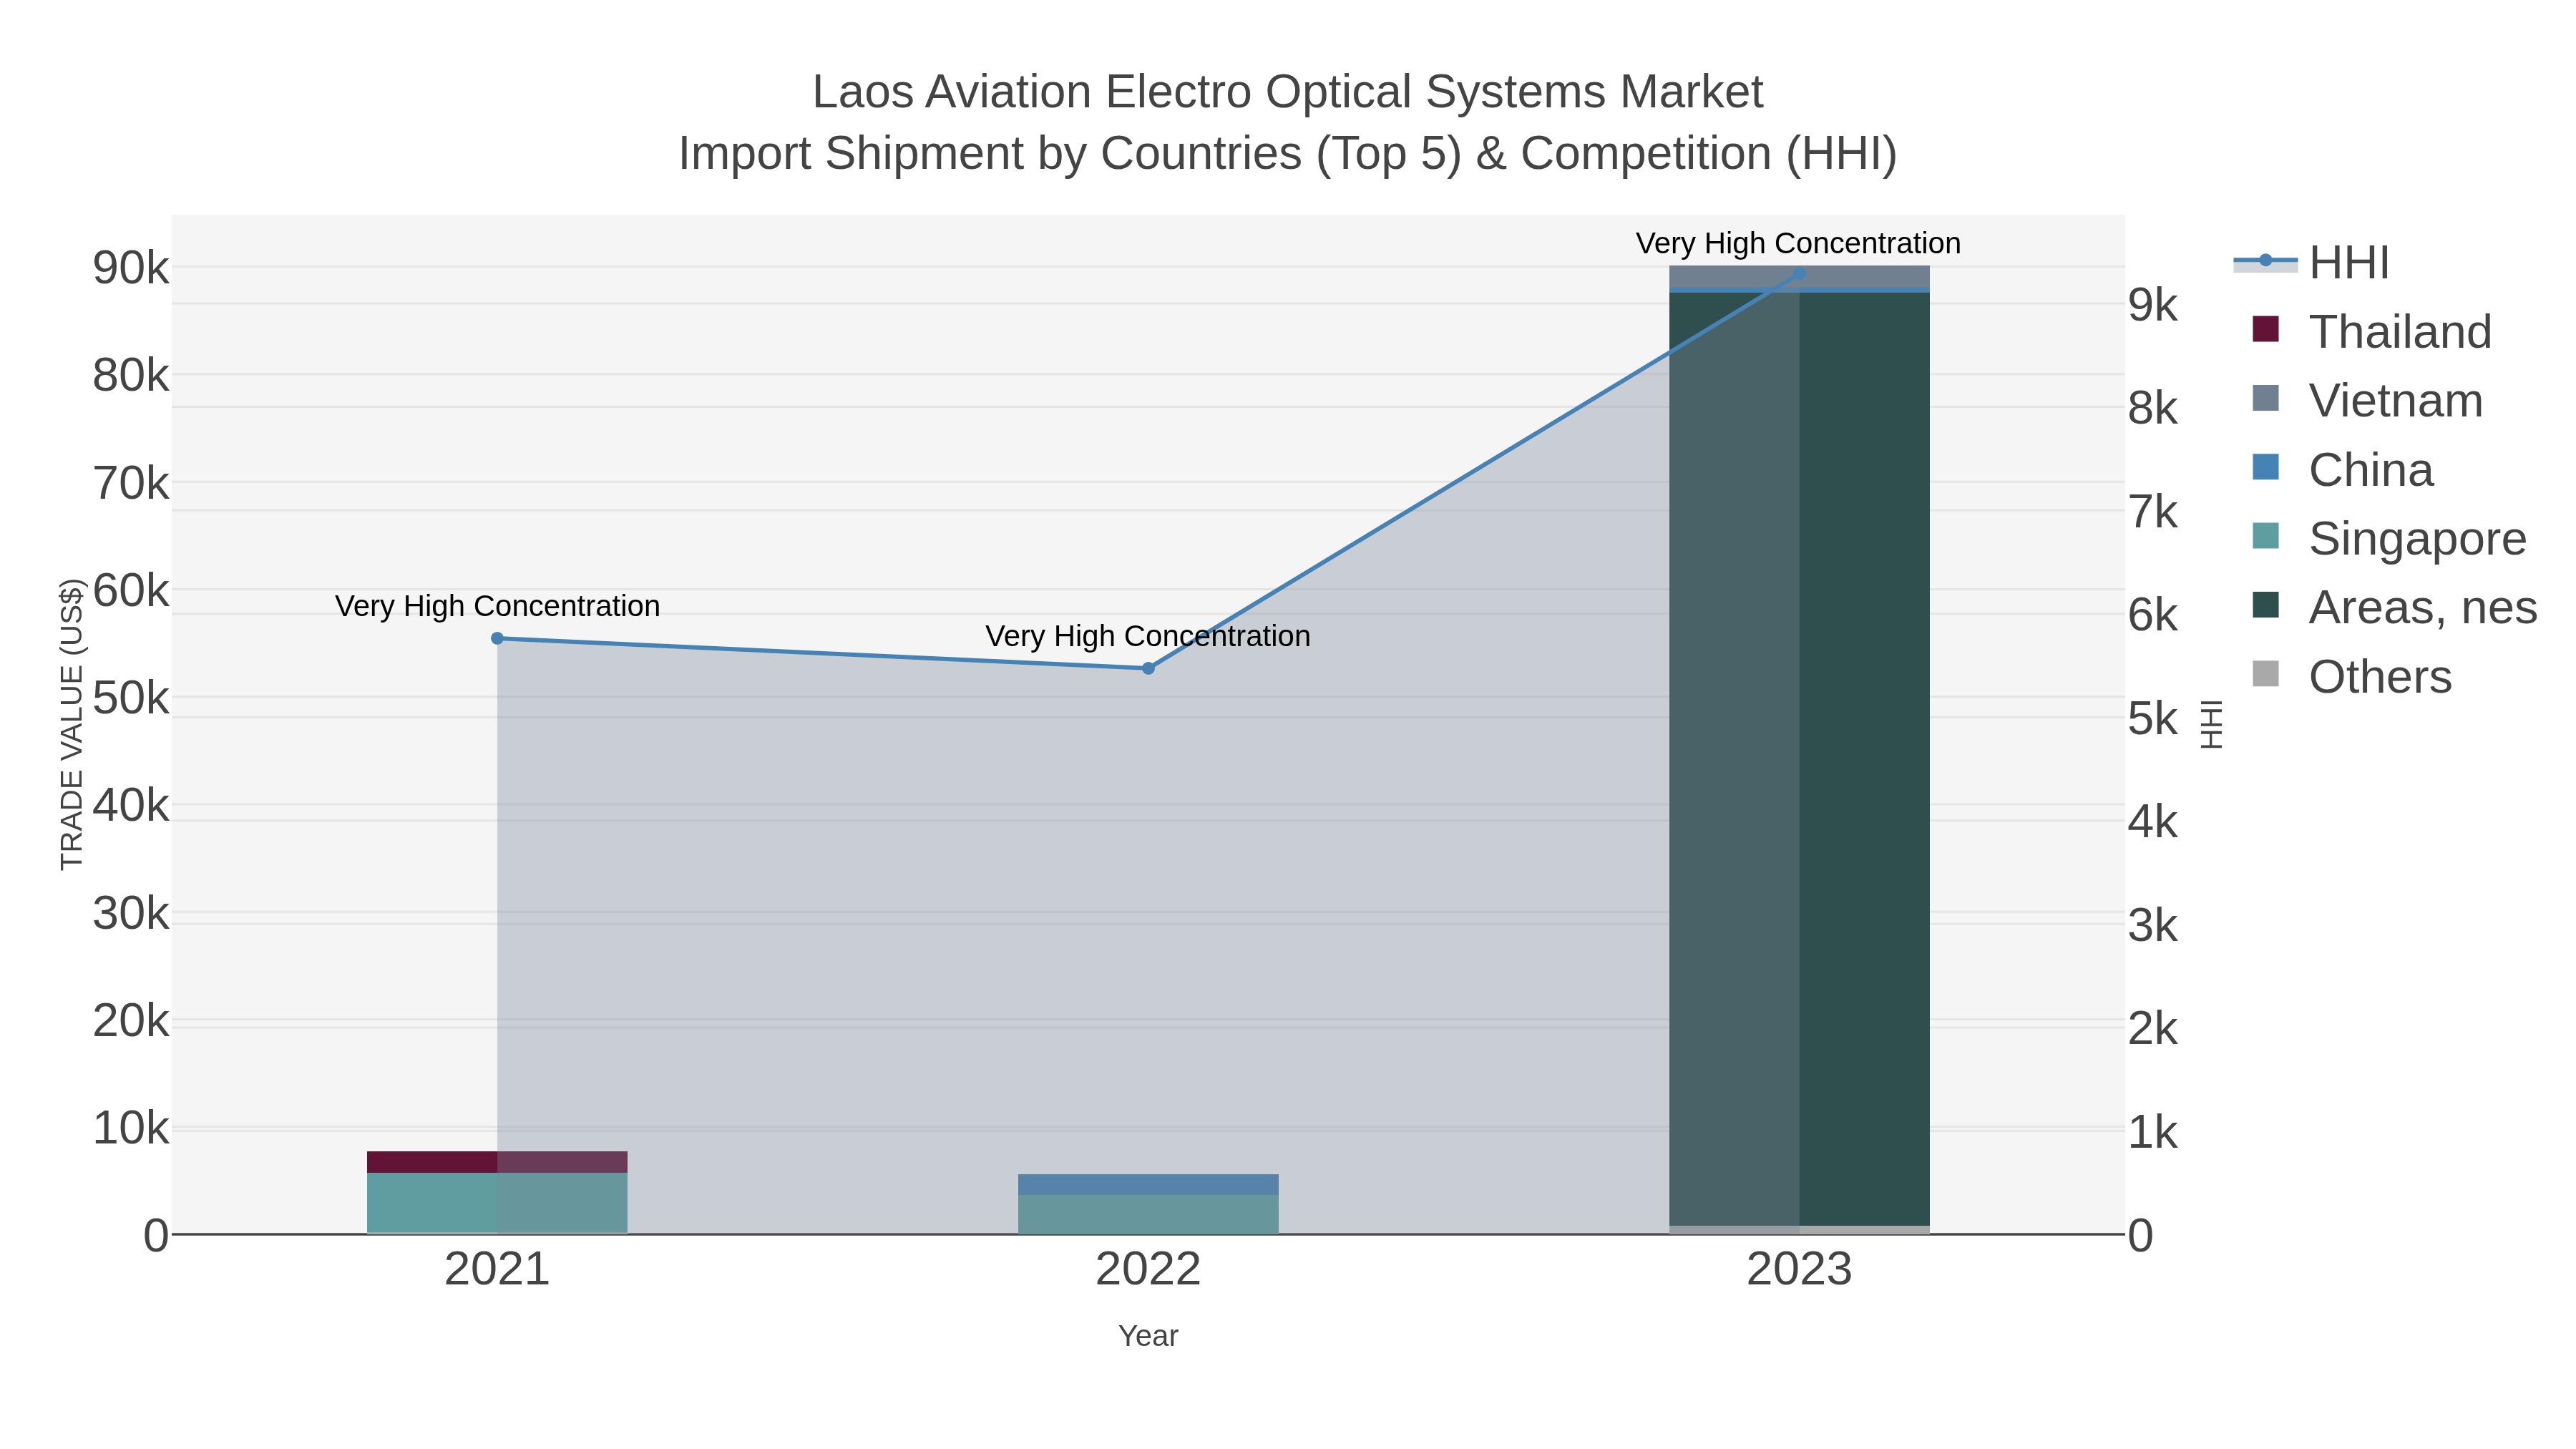
Task: Click the 10k left axis tick label
Action: click(x=131, y=1128)
